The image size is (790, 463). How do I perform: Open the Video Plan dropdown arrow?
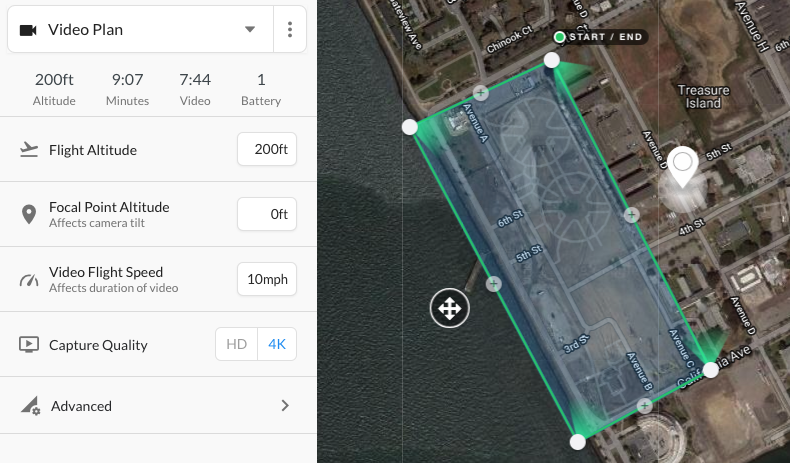[250, 29]
